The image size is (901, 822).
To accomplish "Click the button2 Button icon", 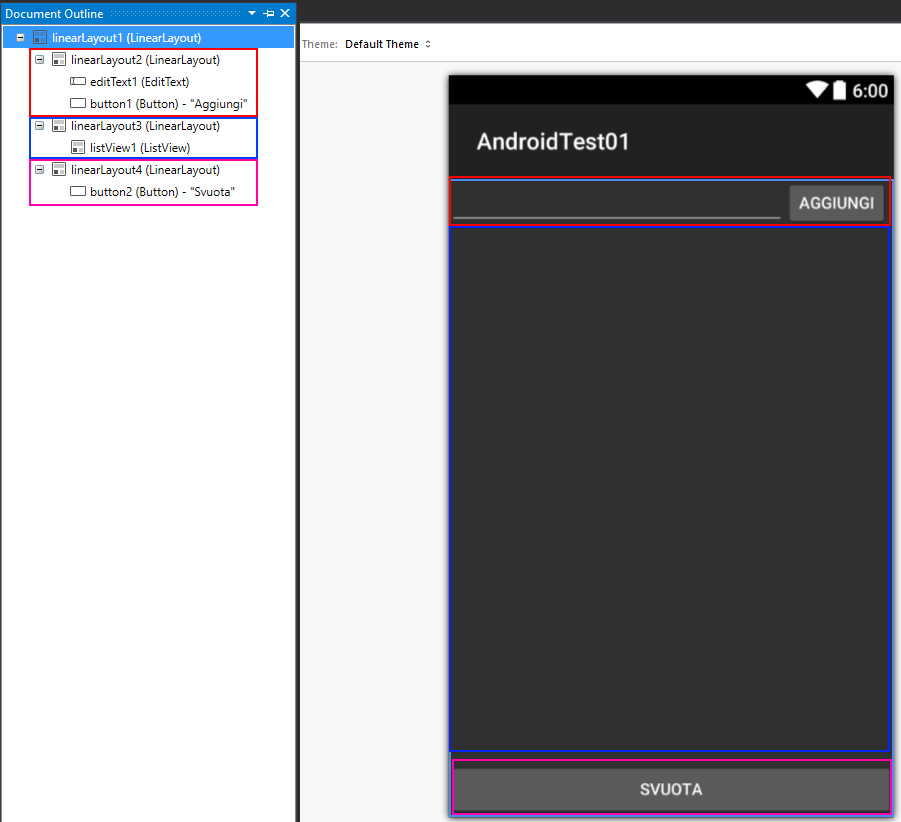I will 78,192.
